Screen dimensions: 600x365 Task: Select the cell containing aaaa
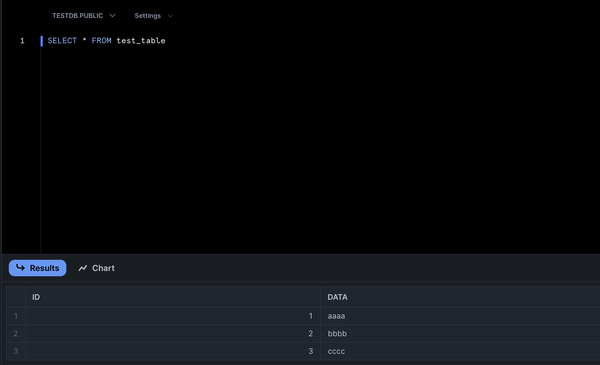460,316
